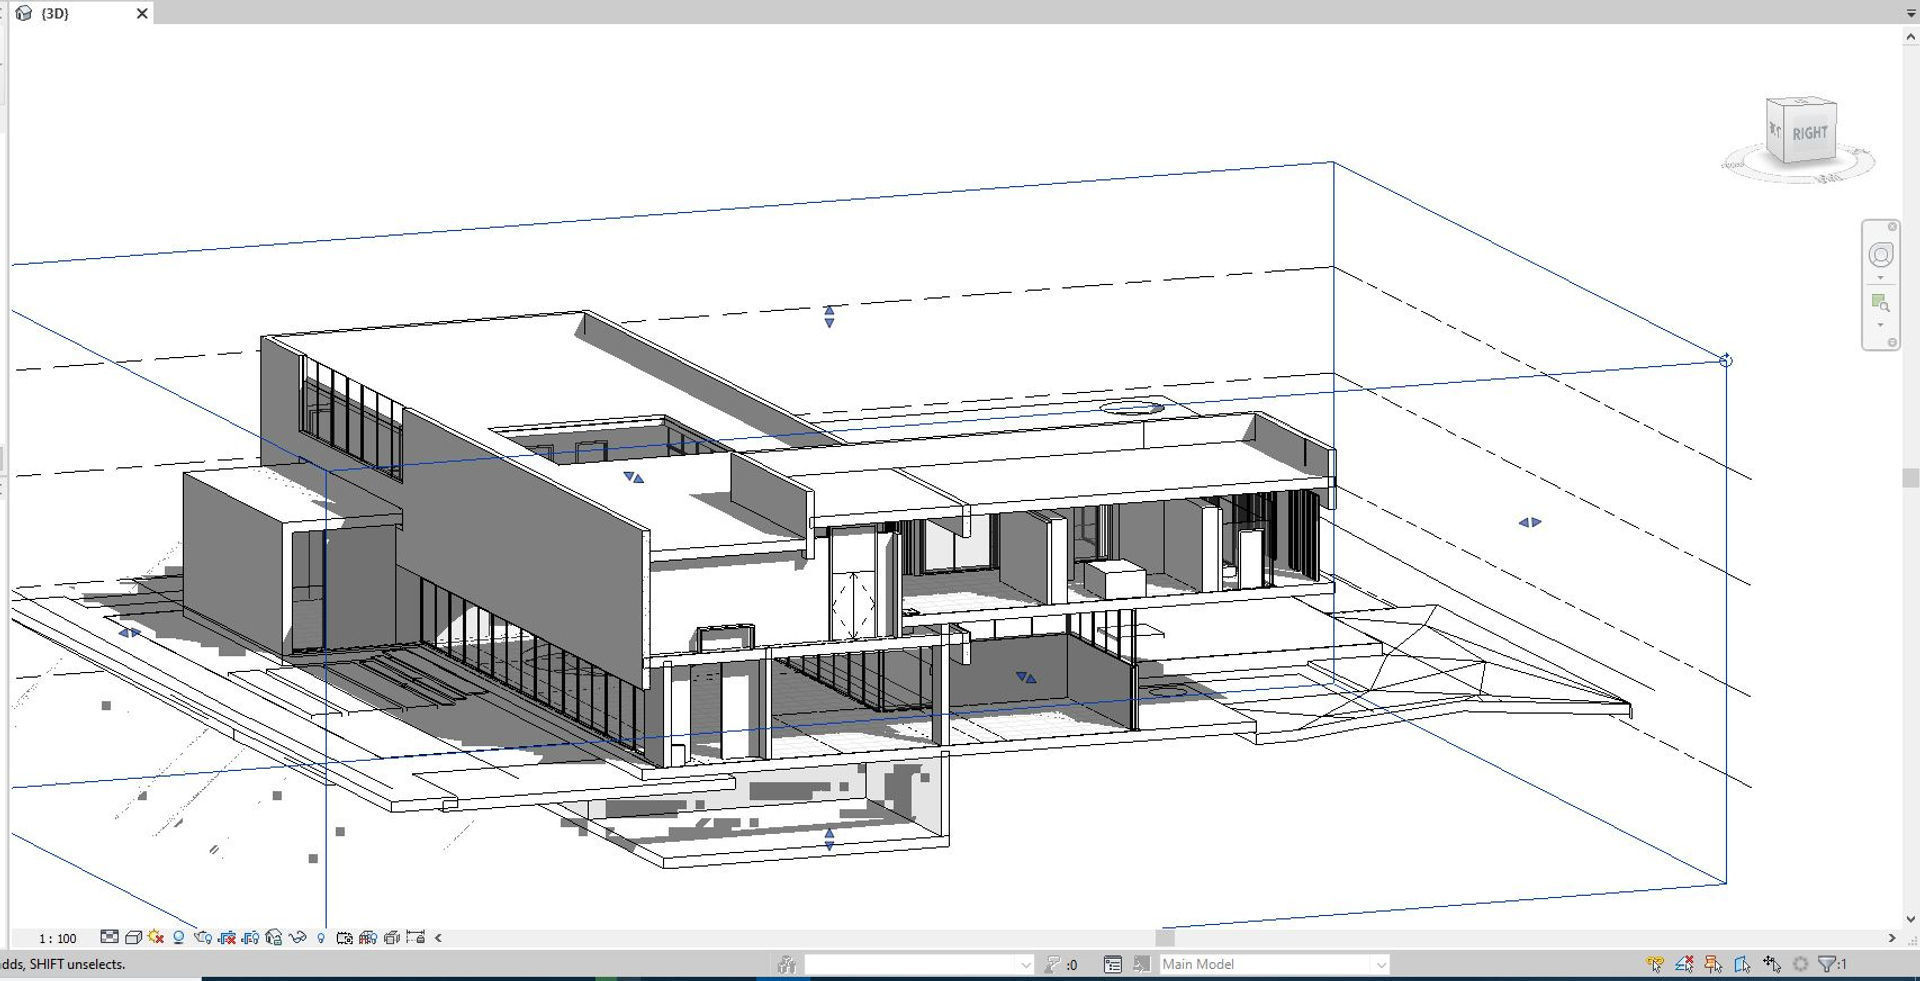The image size is (1920, 981).
Task: Show or hide the crop region
Action: tap(250, 937)
